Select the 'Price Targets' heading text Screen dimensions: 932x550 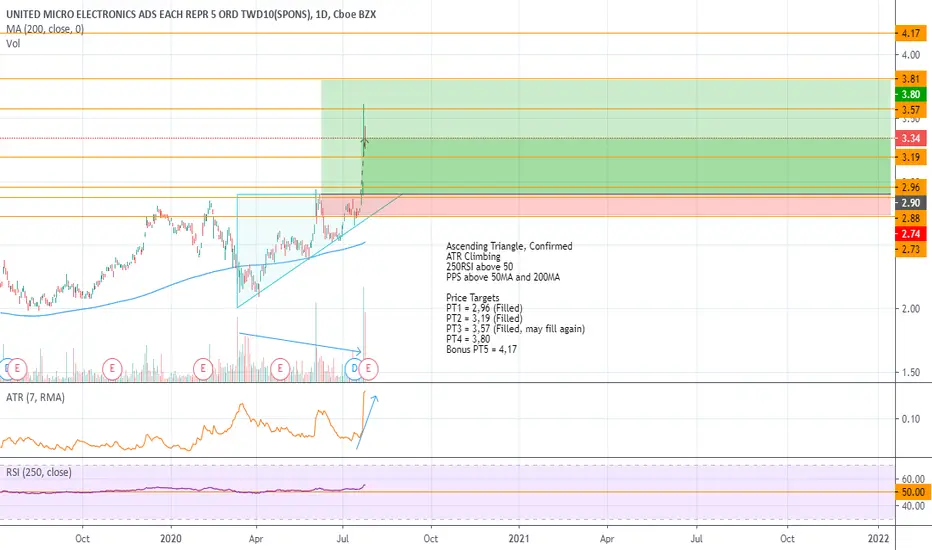pos(473,298)
